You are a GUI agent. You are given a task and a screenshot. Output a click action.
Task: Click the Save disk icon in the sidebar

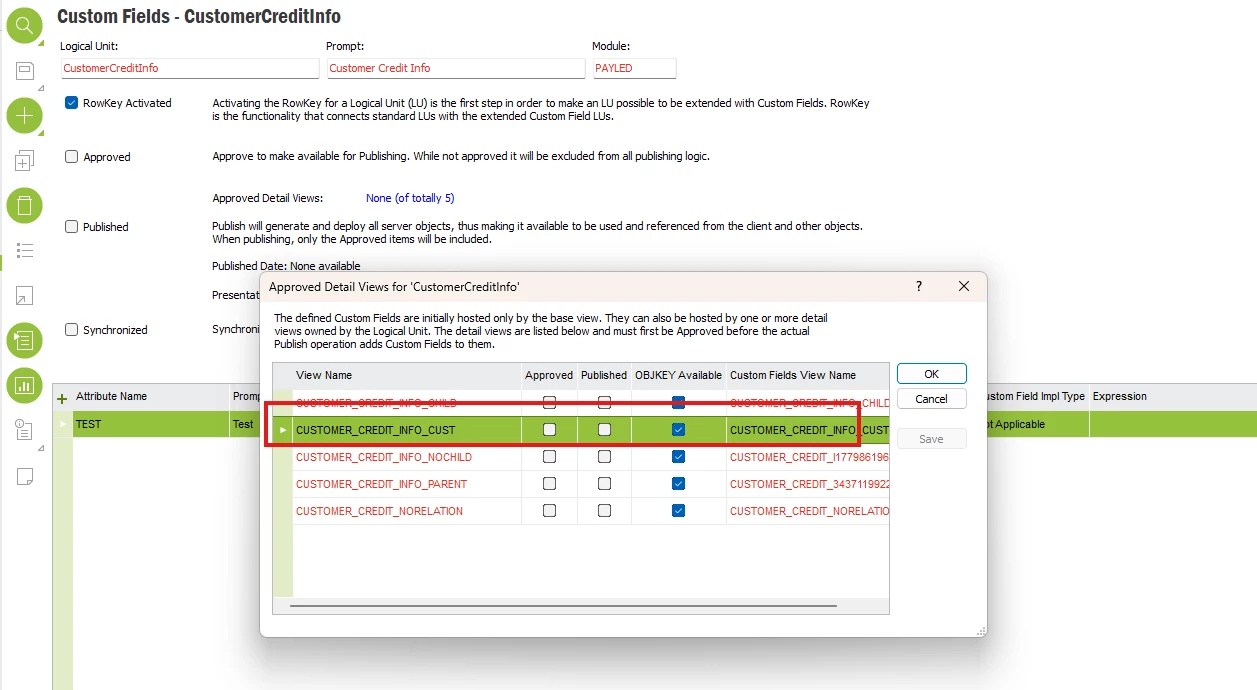25,71
